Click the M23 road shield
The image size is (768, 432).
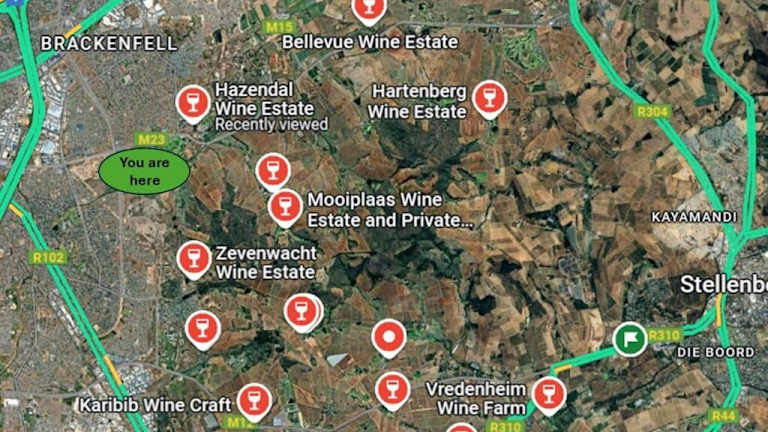click(x=151, y=140)
